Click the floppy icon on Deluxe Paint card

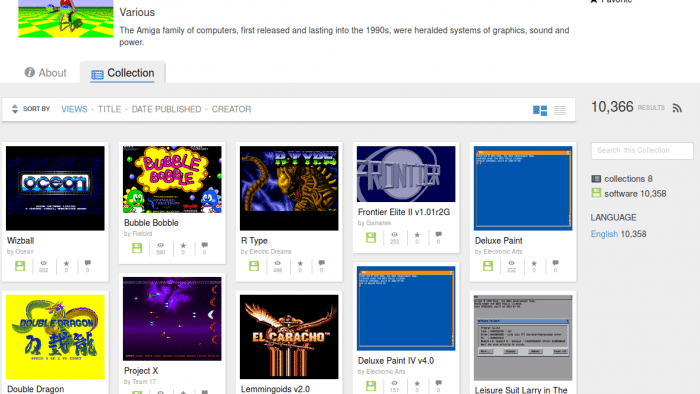click(488, 266)
